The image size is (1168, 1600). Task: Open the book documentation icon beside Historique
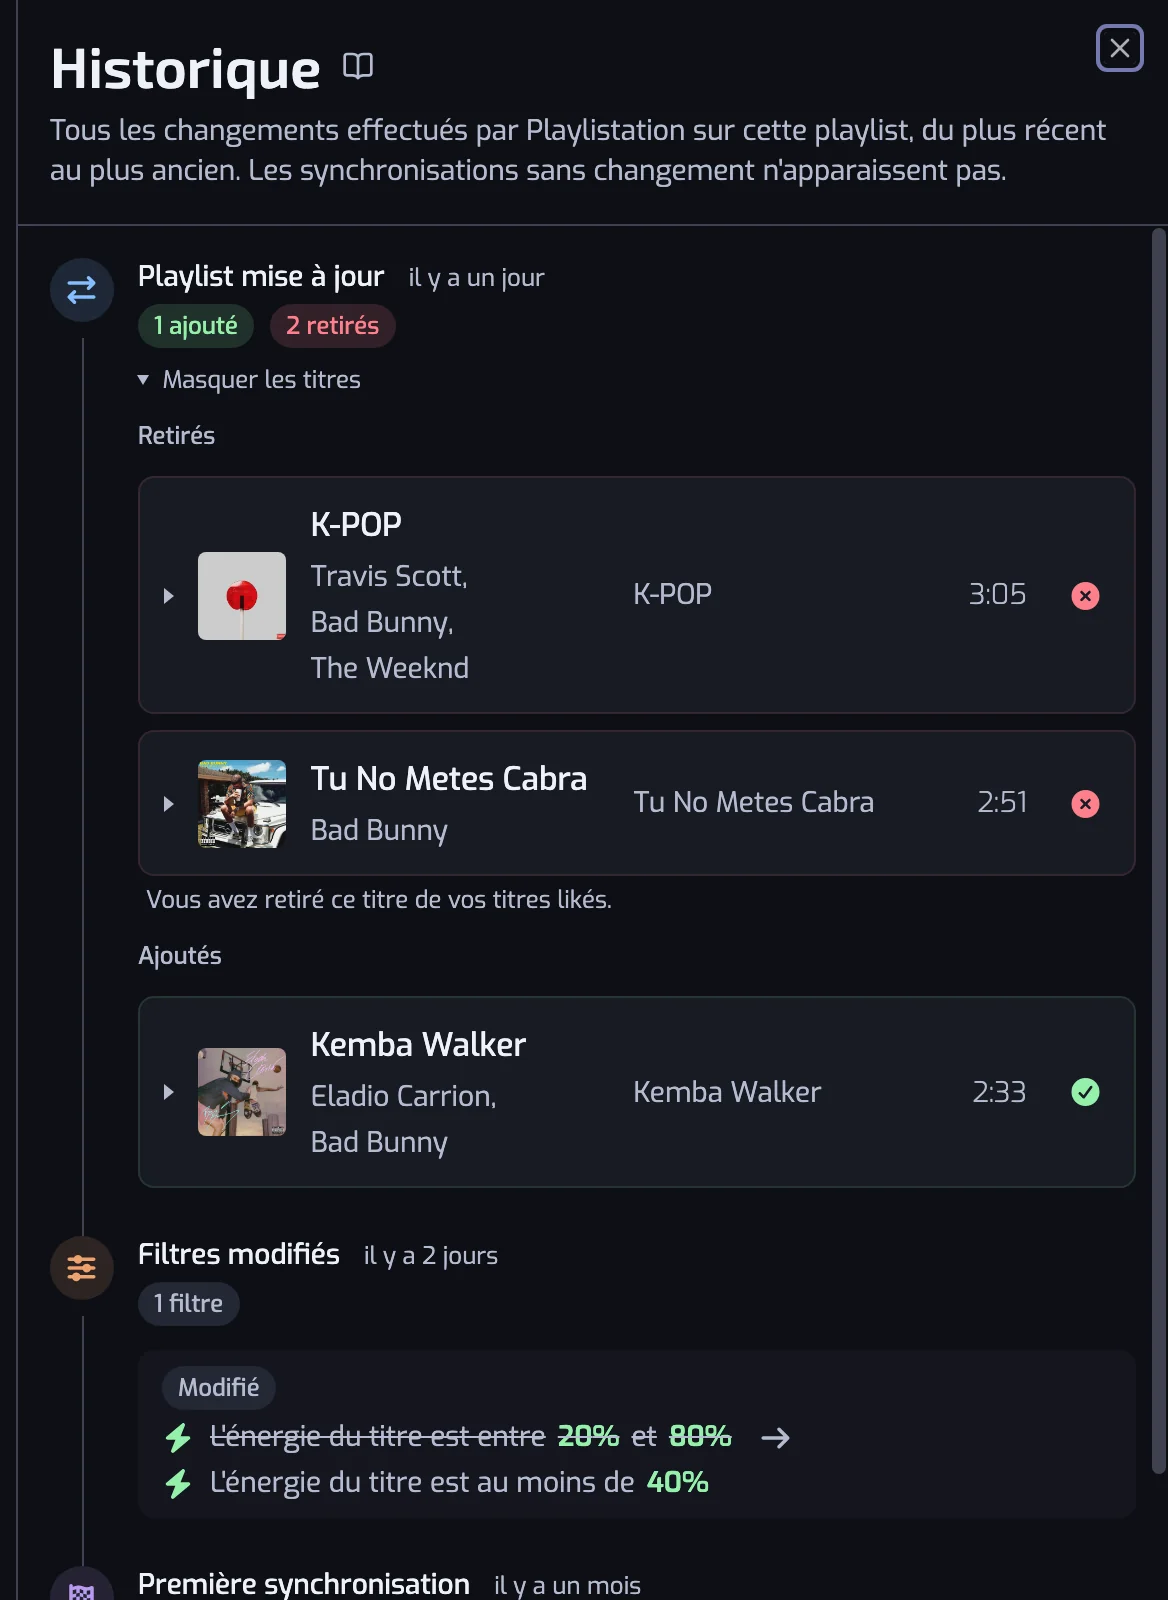click(358, 66)
